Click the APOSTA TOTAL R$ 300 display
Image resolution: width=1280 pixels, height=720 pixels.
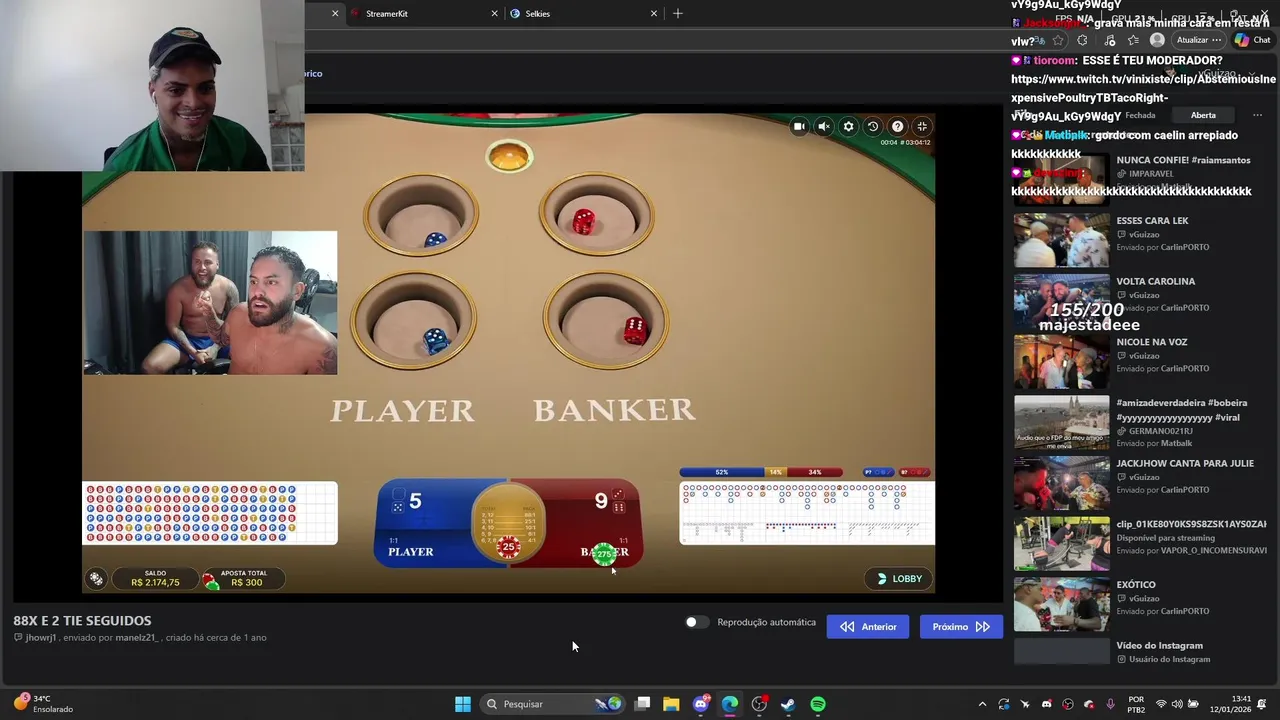243,578
